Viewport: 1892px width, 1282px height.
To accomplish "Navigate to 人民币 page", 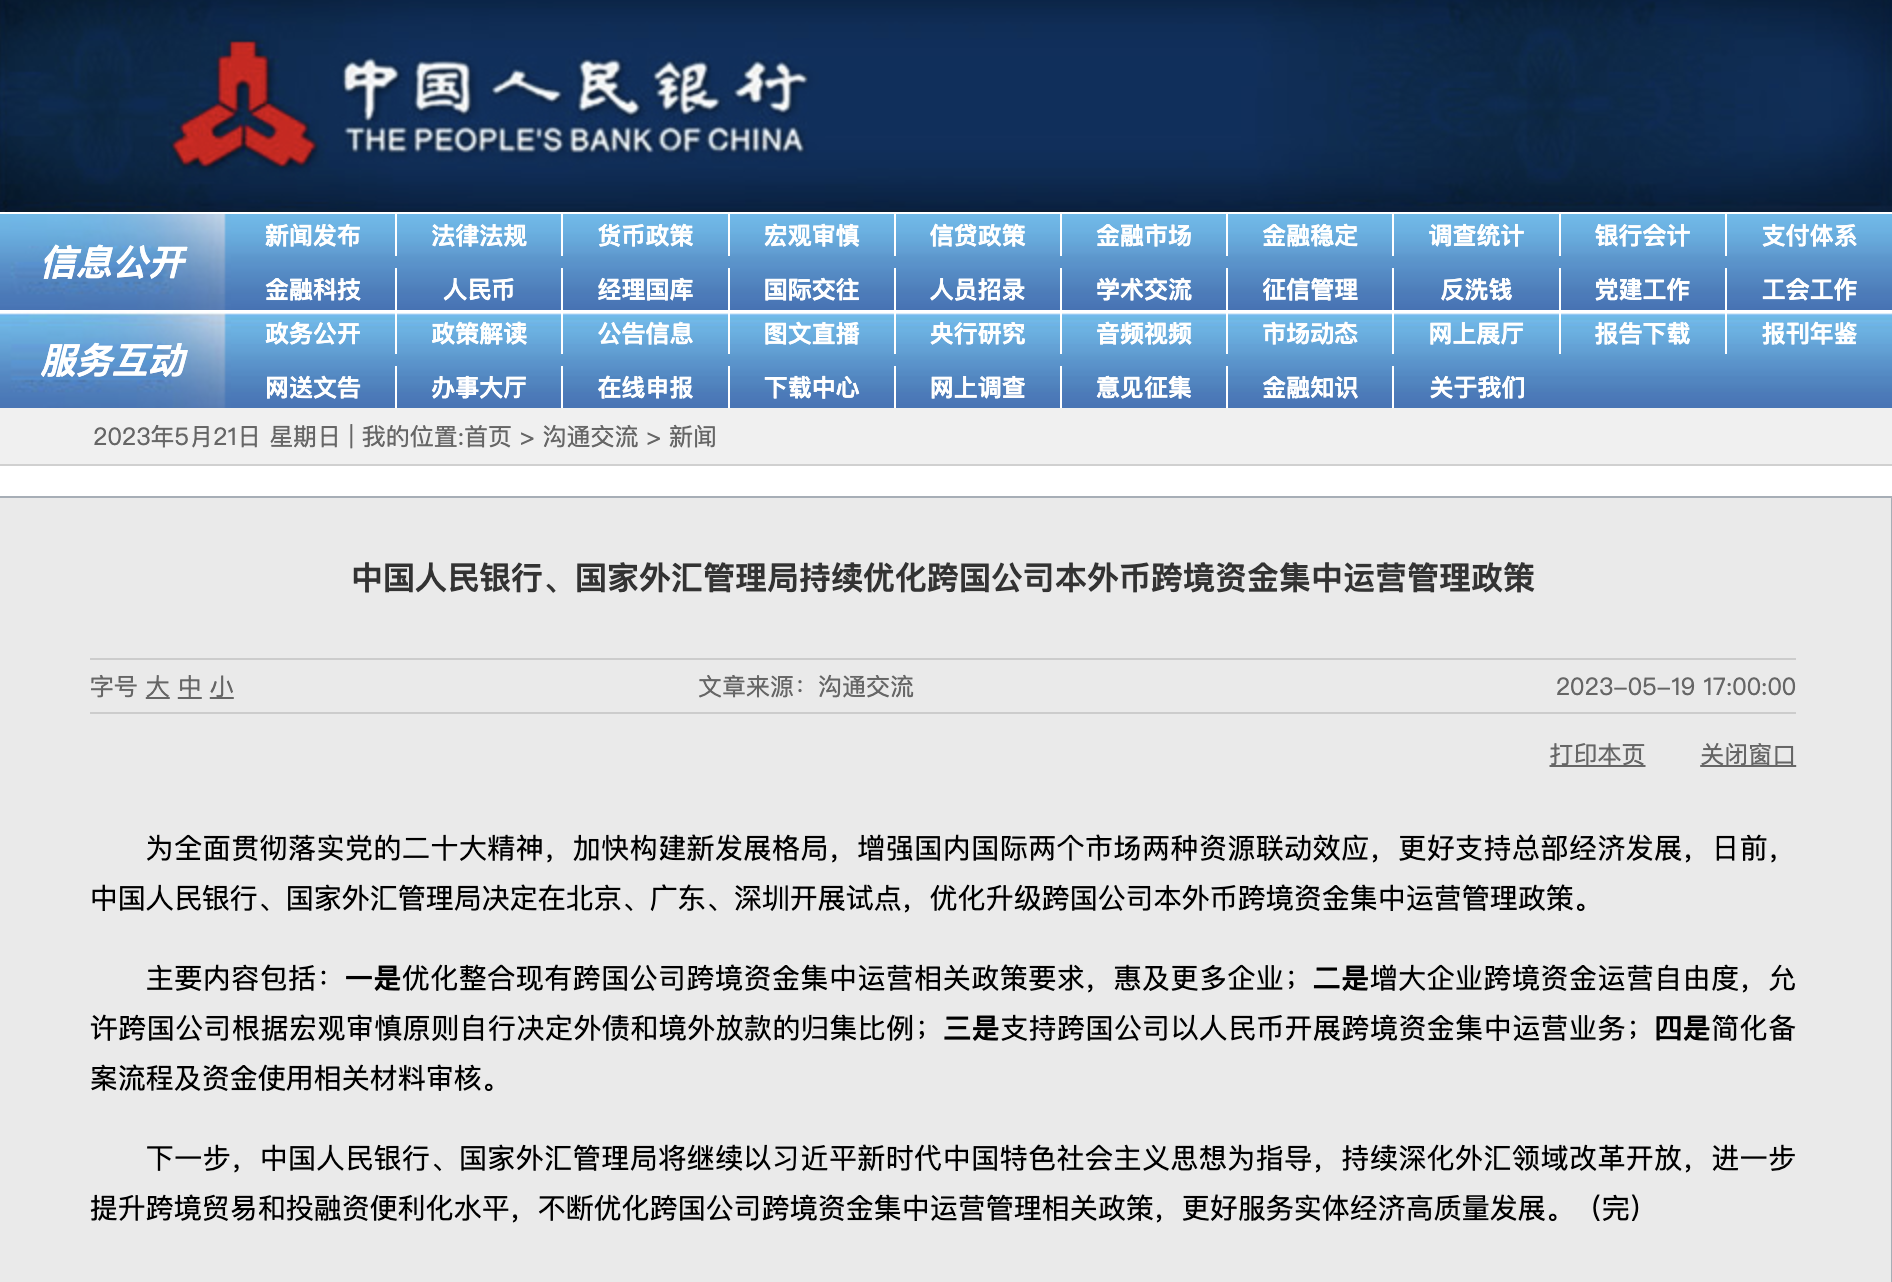I will pyautogui.click(x=478, y=290).
